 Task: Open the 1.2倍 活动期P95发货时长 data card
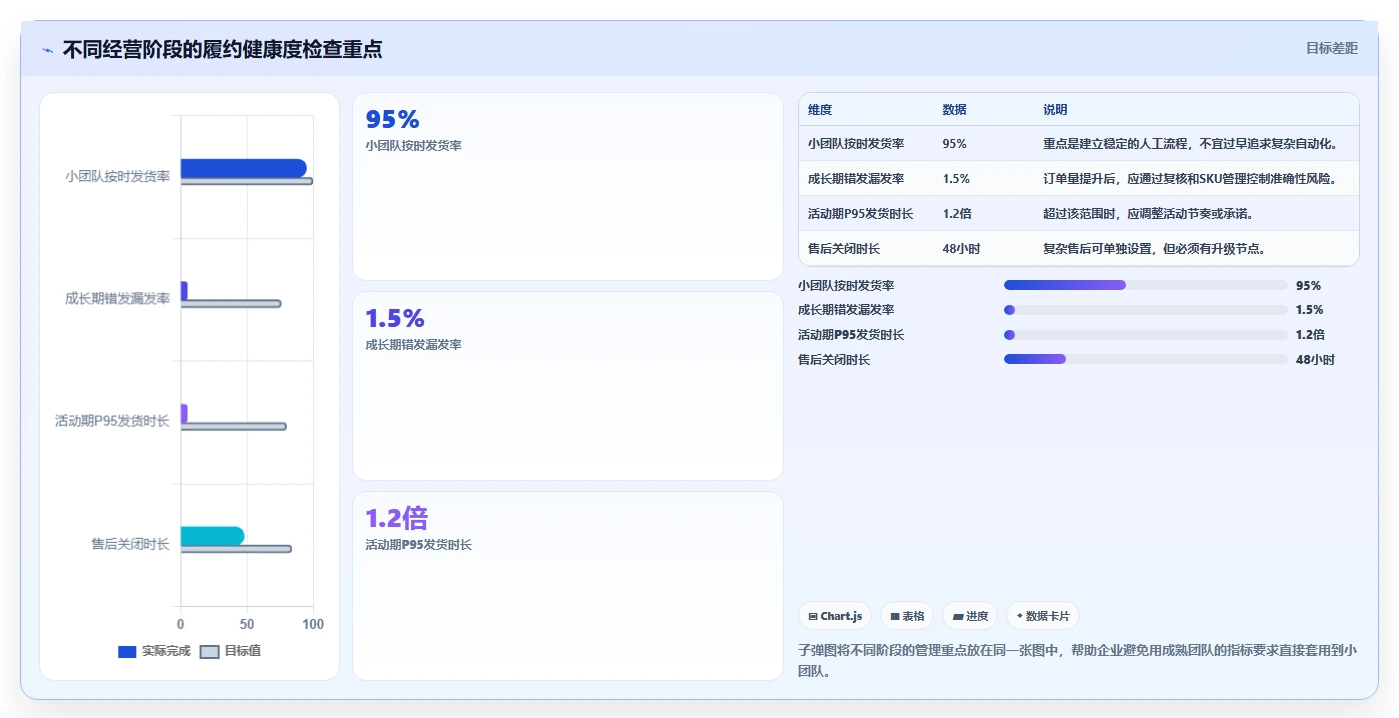pyautogui.click(x=568, y=586)
